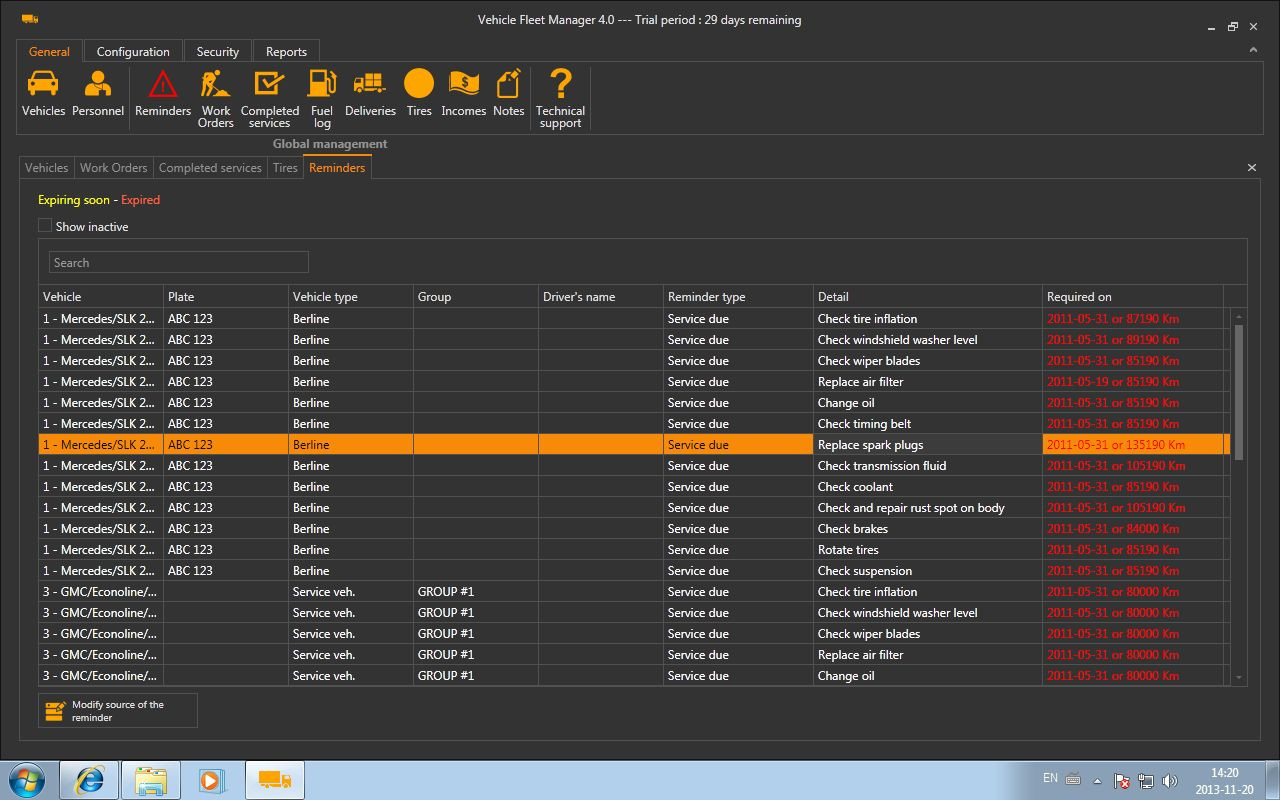Open the Notes icon

click(x=509, y=94)
